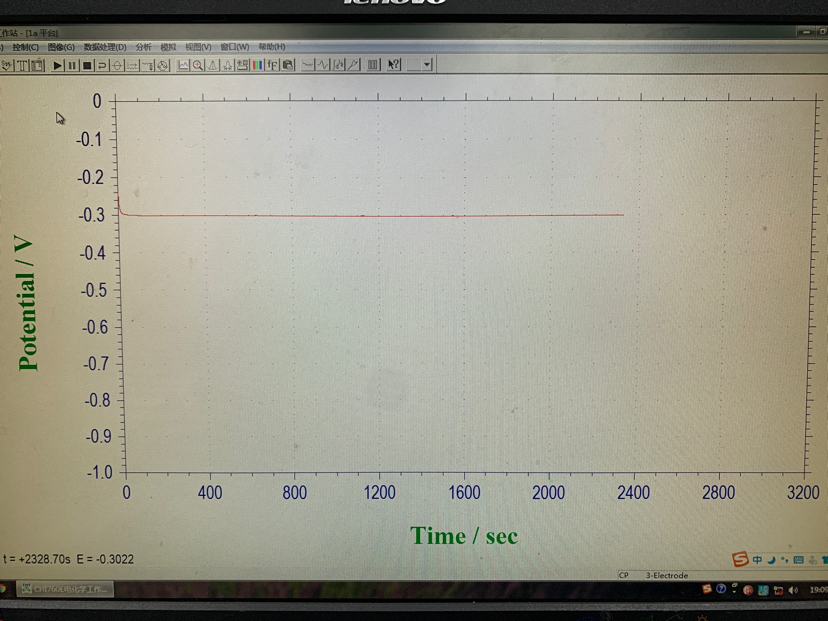This screenshot has height=621, width=828.
Task: Click the font settings icon
Action: pyautogui.click(x=272, y=65)
